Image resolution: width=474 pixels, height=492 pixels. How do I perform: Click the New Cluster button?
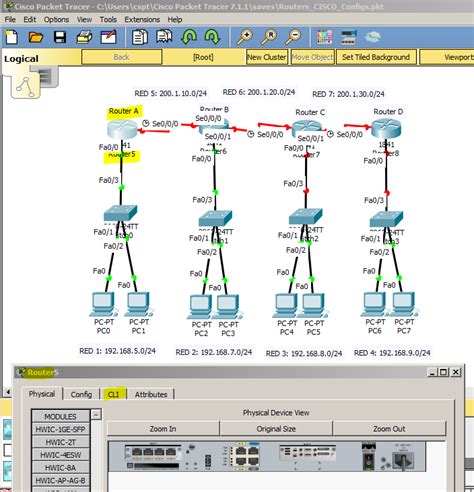[267, 57]
